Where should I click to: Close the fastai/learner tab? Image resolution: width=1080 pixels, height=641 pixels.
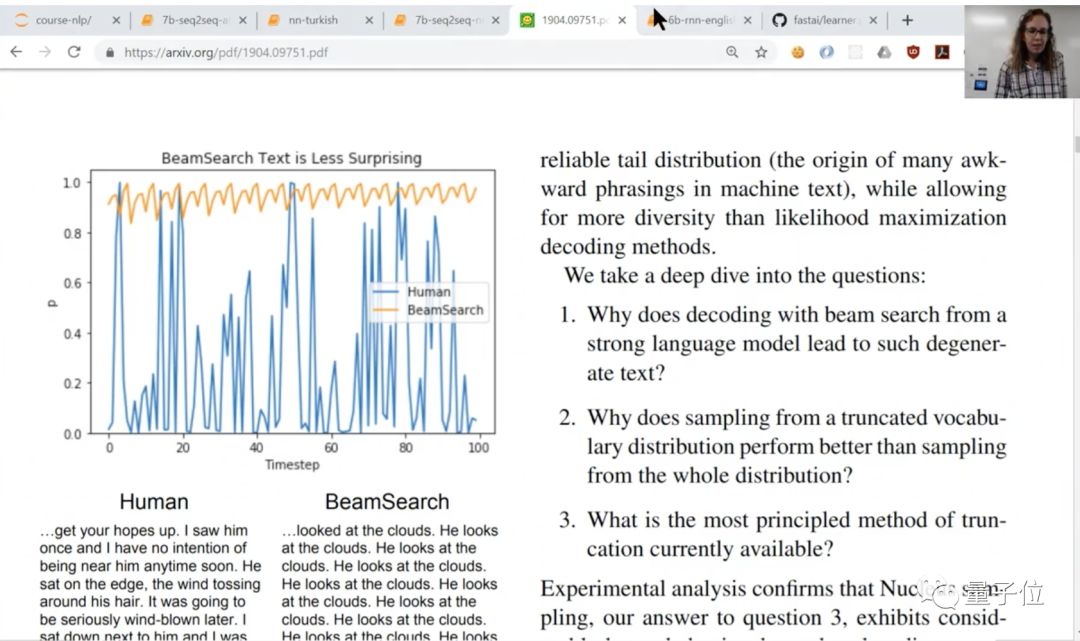coord(873,21)
